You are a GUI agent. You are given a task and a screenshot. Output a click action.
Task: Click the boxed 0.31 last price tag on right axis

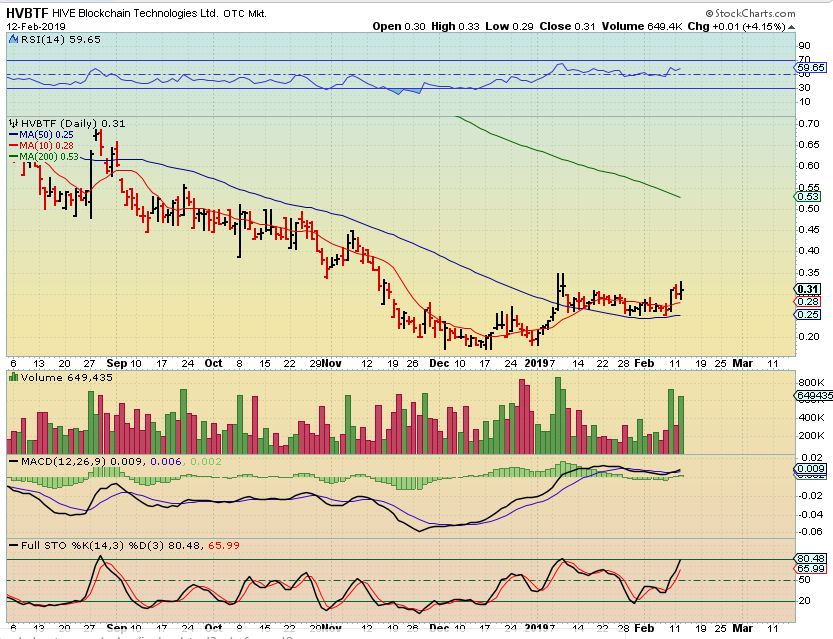pyautogui.click(x=808, y=289)
